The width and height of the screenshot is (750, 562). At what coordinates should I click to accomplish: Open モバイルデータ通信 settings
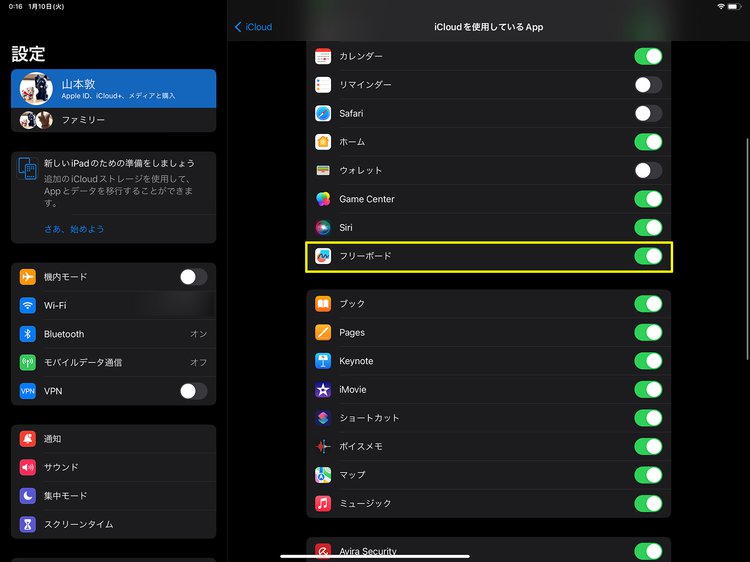tap(113, 363)
